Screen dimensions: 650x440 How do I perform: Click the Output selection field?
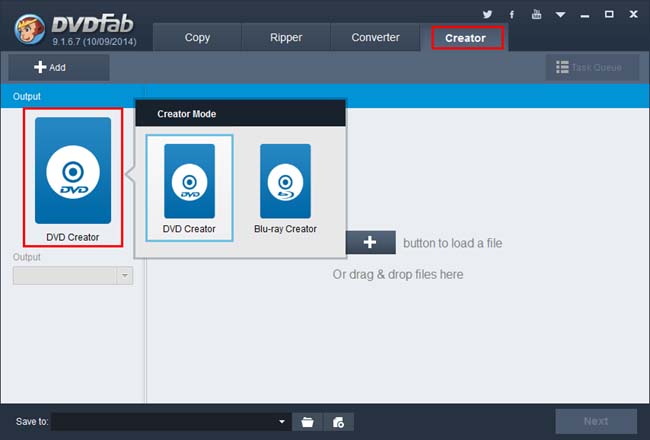73,276
